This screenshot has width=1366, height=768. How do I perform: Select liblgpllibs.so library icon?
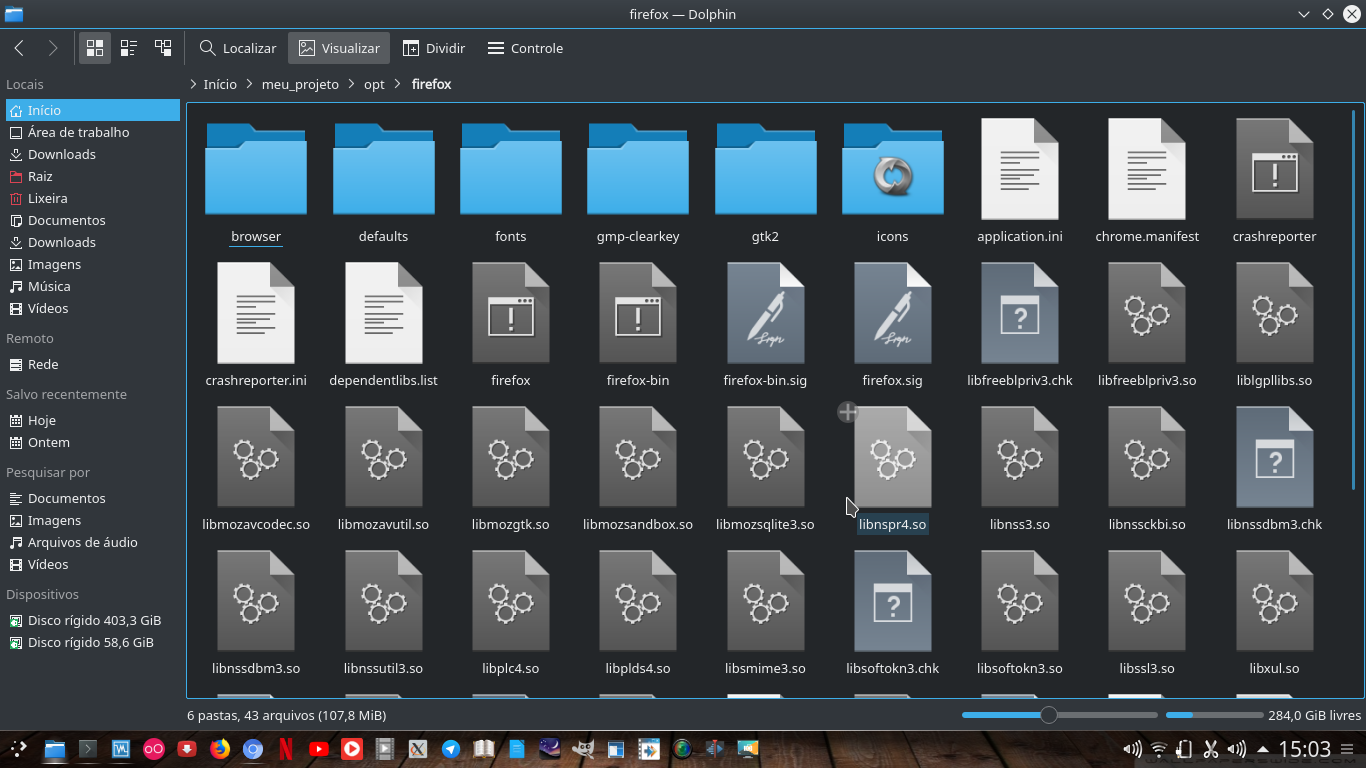(1274, 313)
